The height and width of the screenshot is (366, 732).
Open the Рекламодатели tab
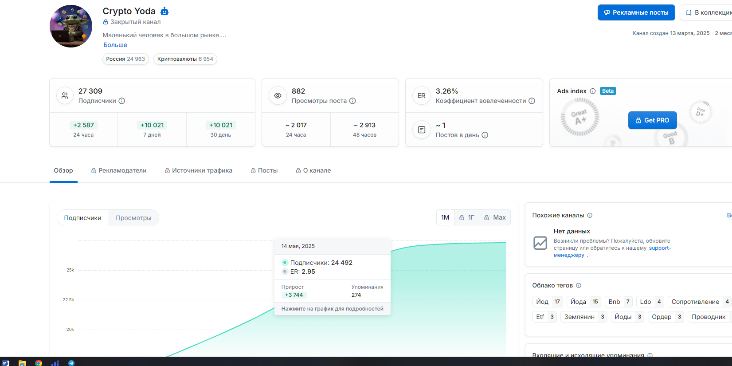(119, 171)
